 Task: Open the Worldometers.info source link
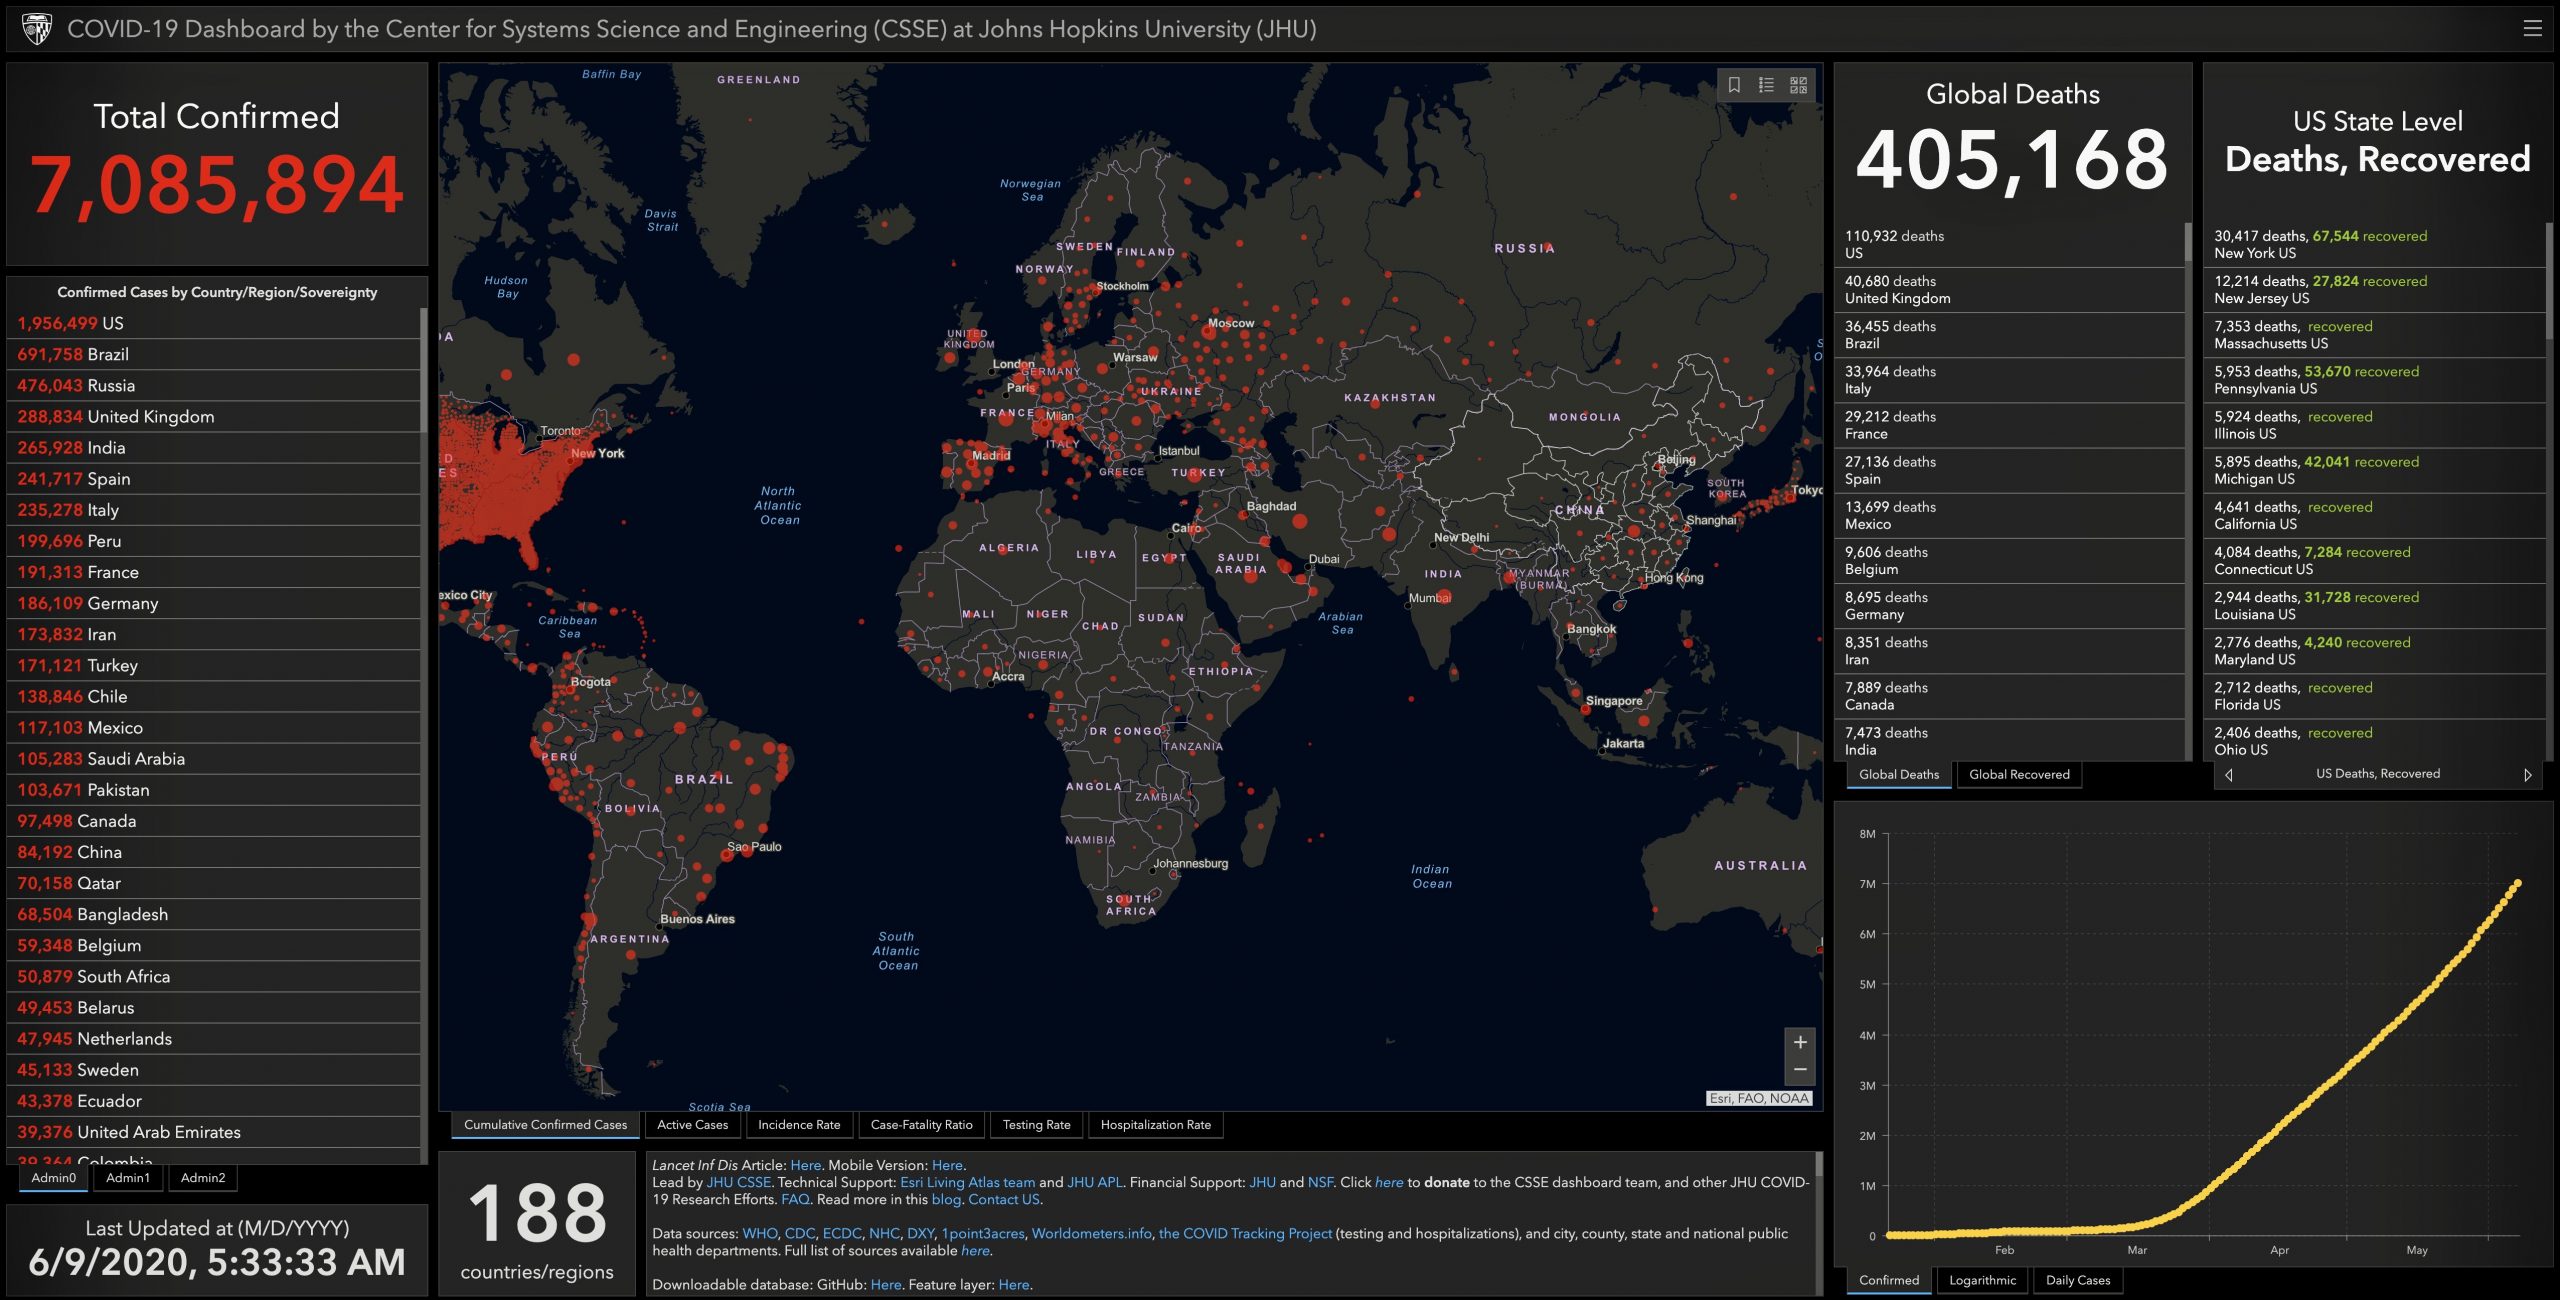[x=1091, y=1233]
